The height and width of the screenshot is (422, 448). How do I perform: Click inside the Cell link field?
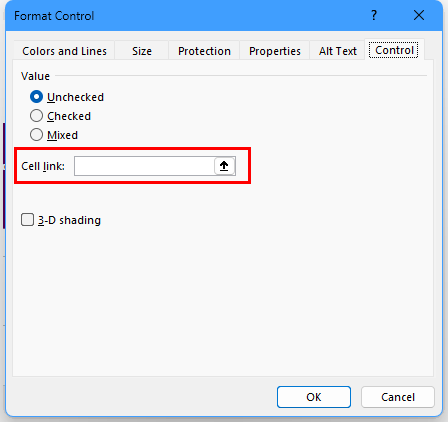tap(144, 166)
